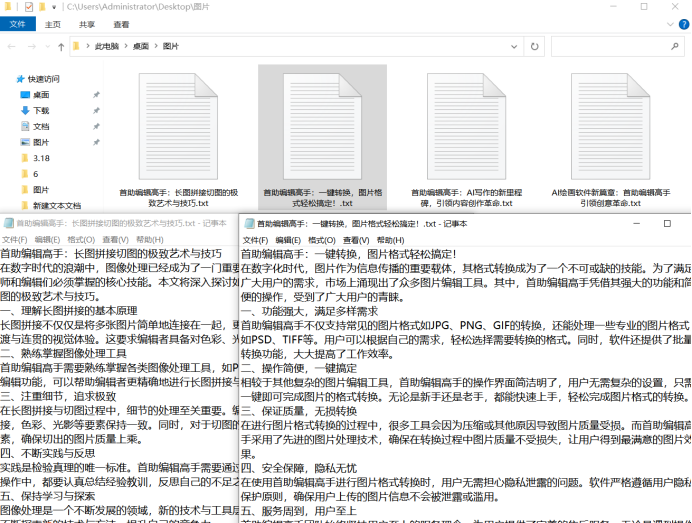Maximize the front Notepad window
This screenshot has height=523, width=692.
[667, 224]
